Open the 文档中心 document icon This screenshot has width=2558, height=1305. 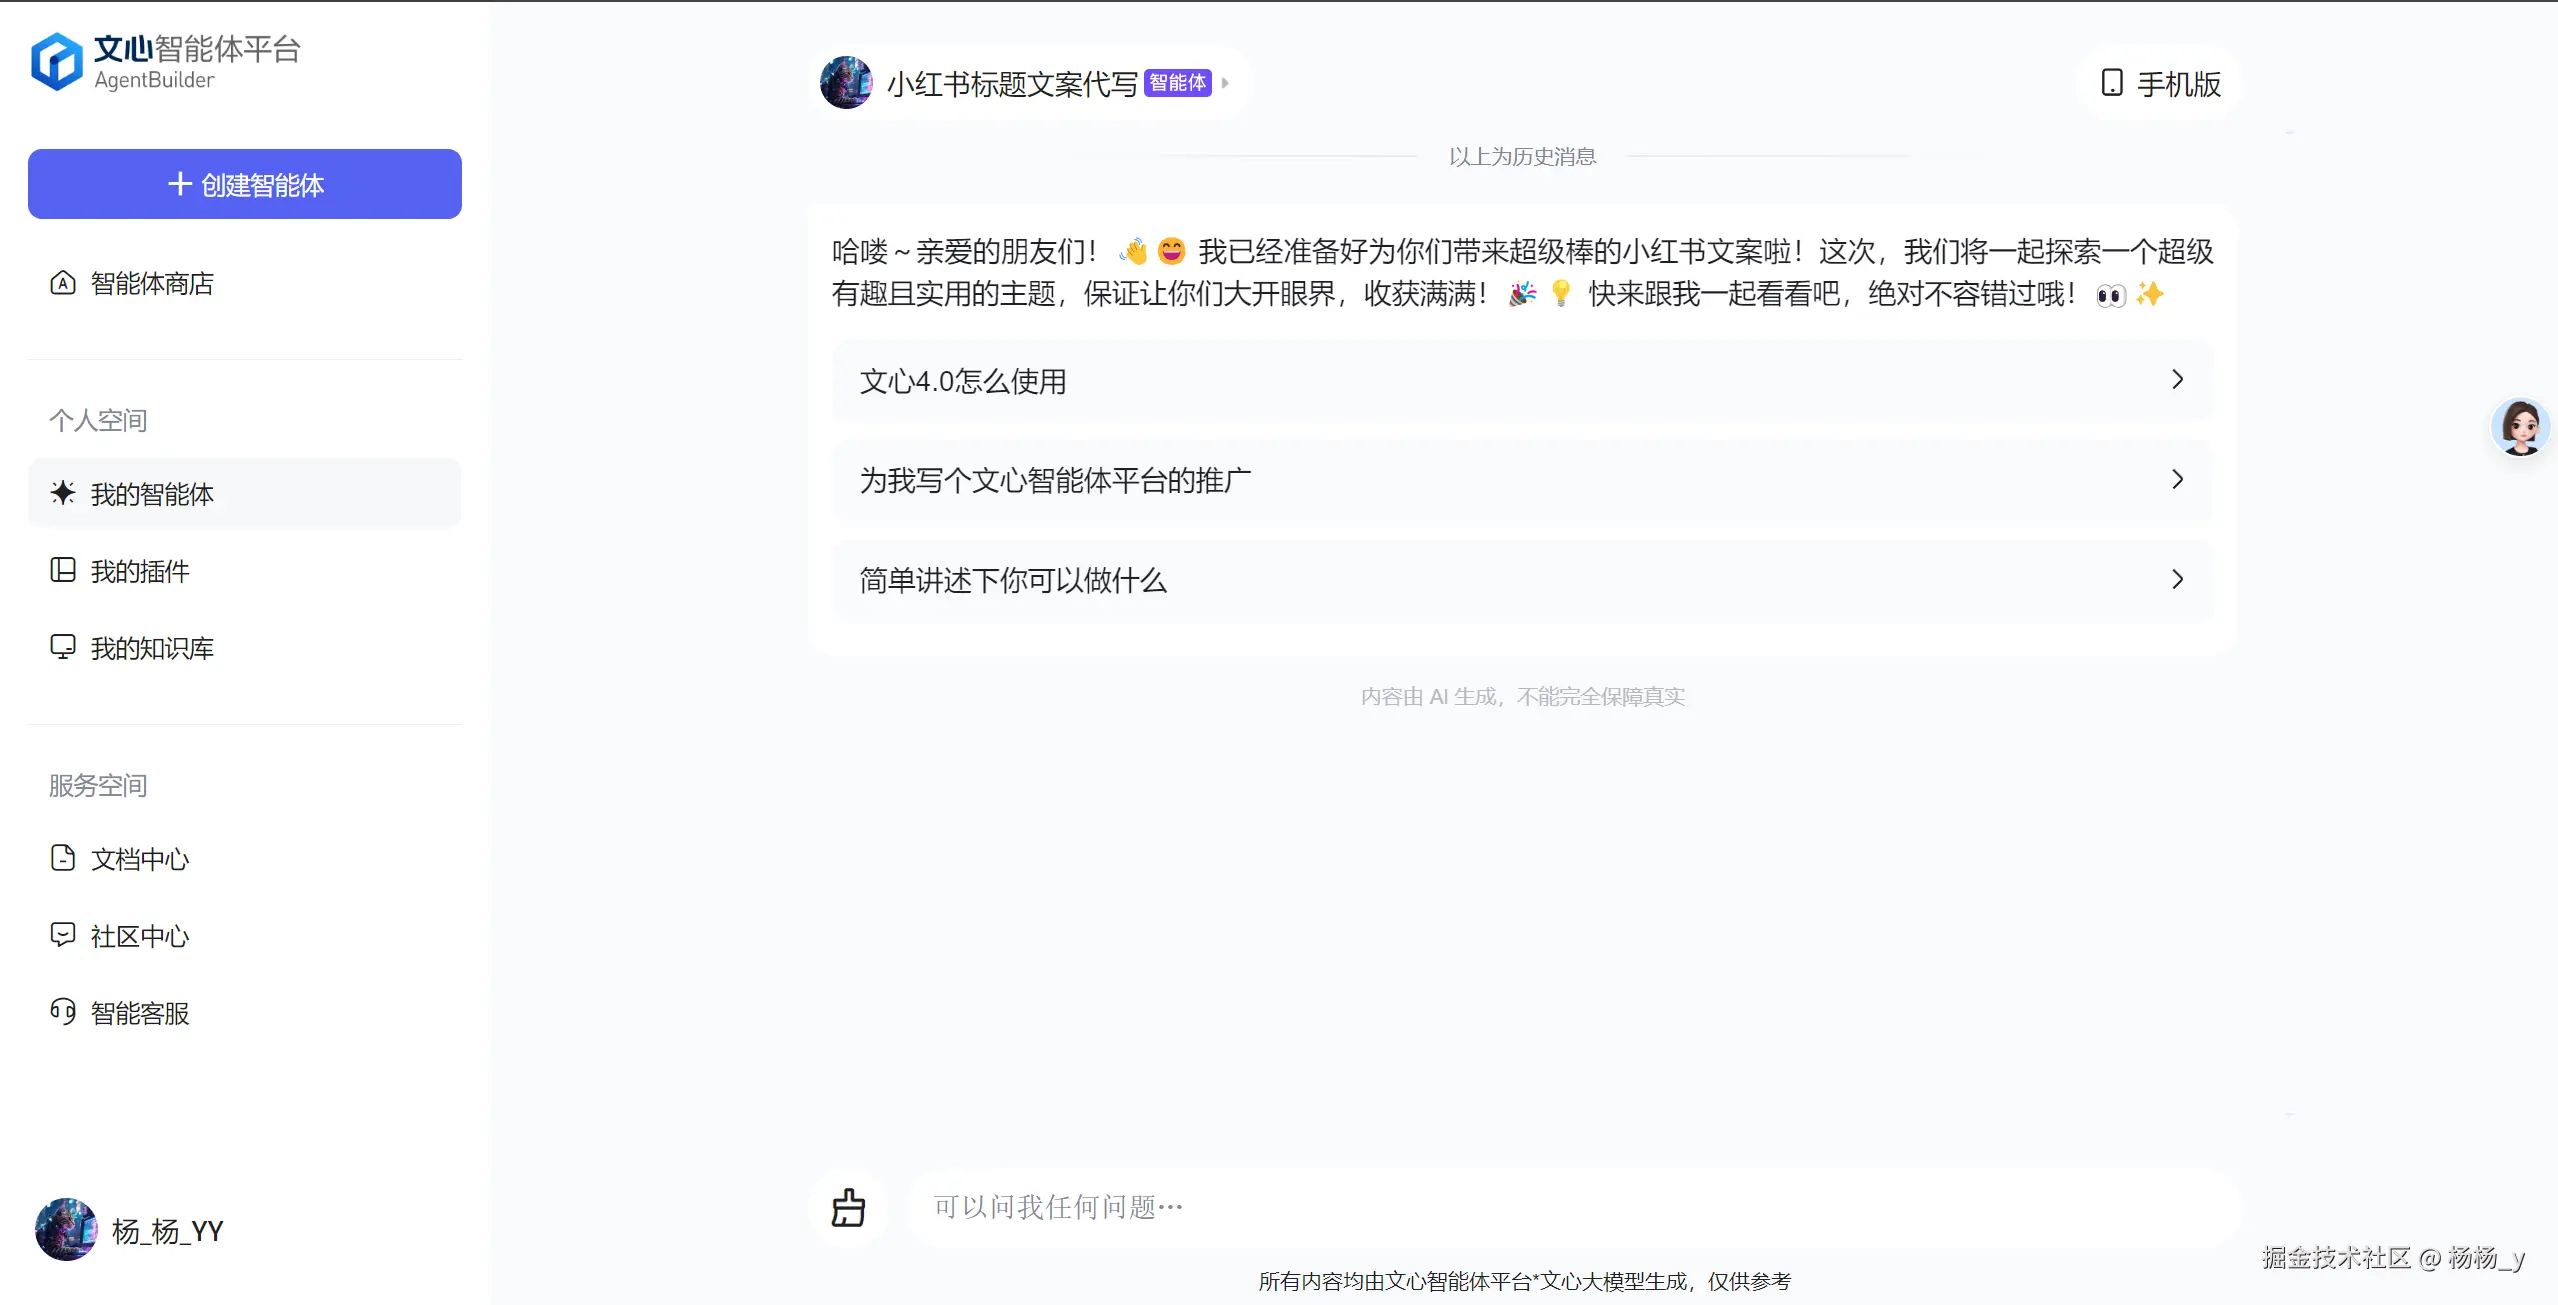(x=63, y=858)
